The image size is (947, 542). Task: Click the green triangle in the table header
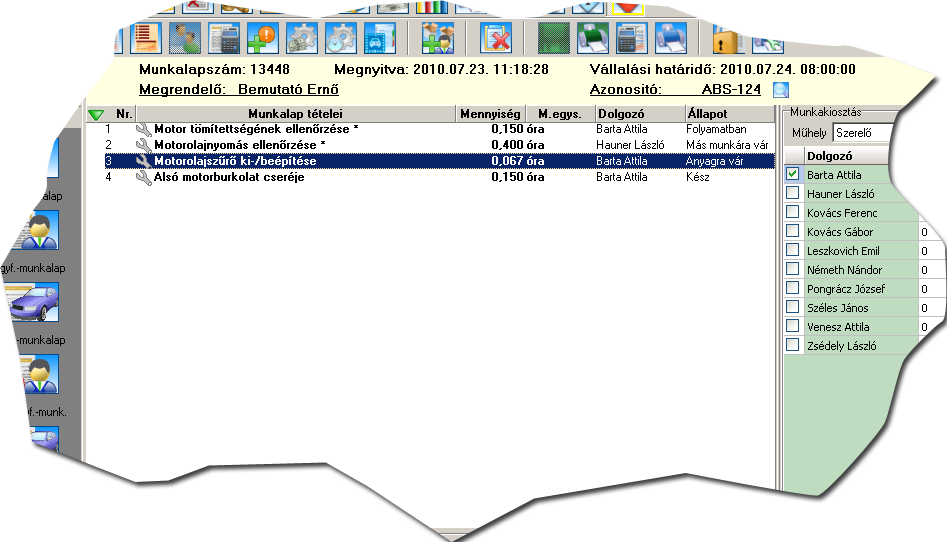click(96, 115)
